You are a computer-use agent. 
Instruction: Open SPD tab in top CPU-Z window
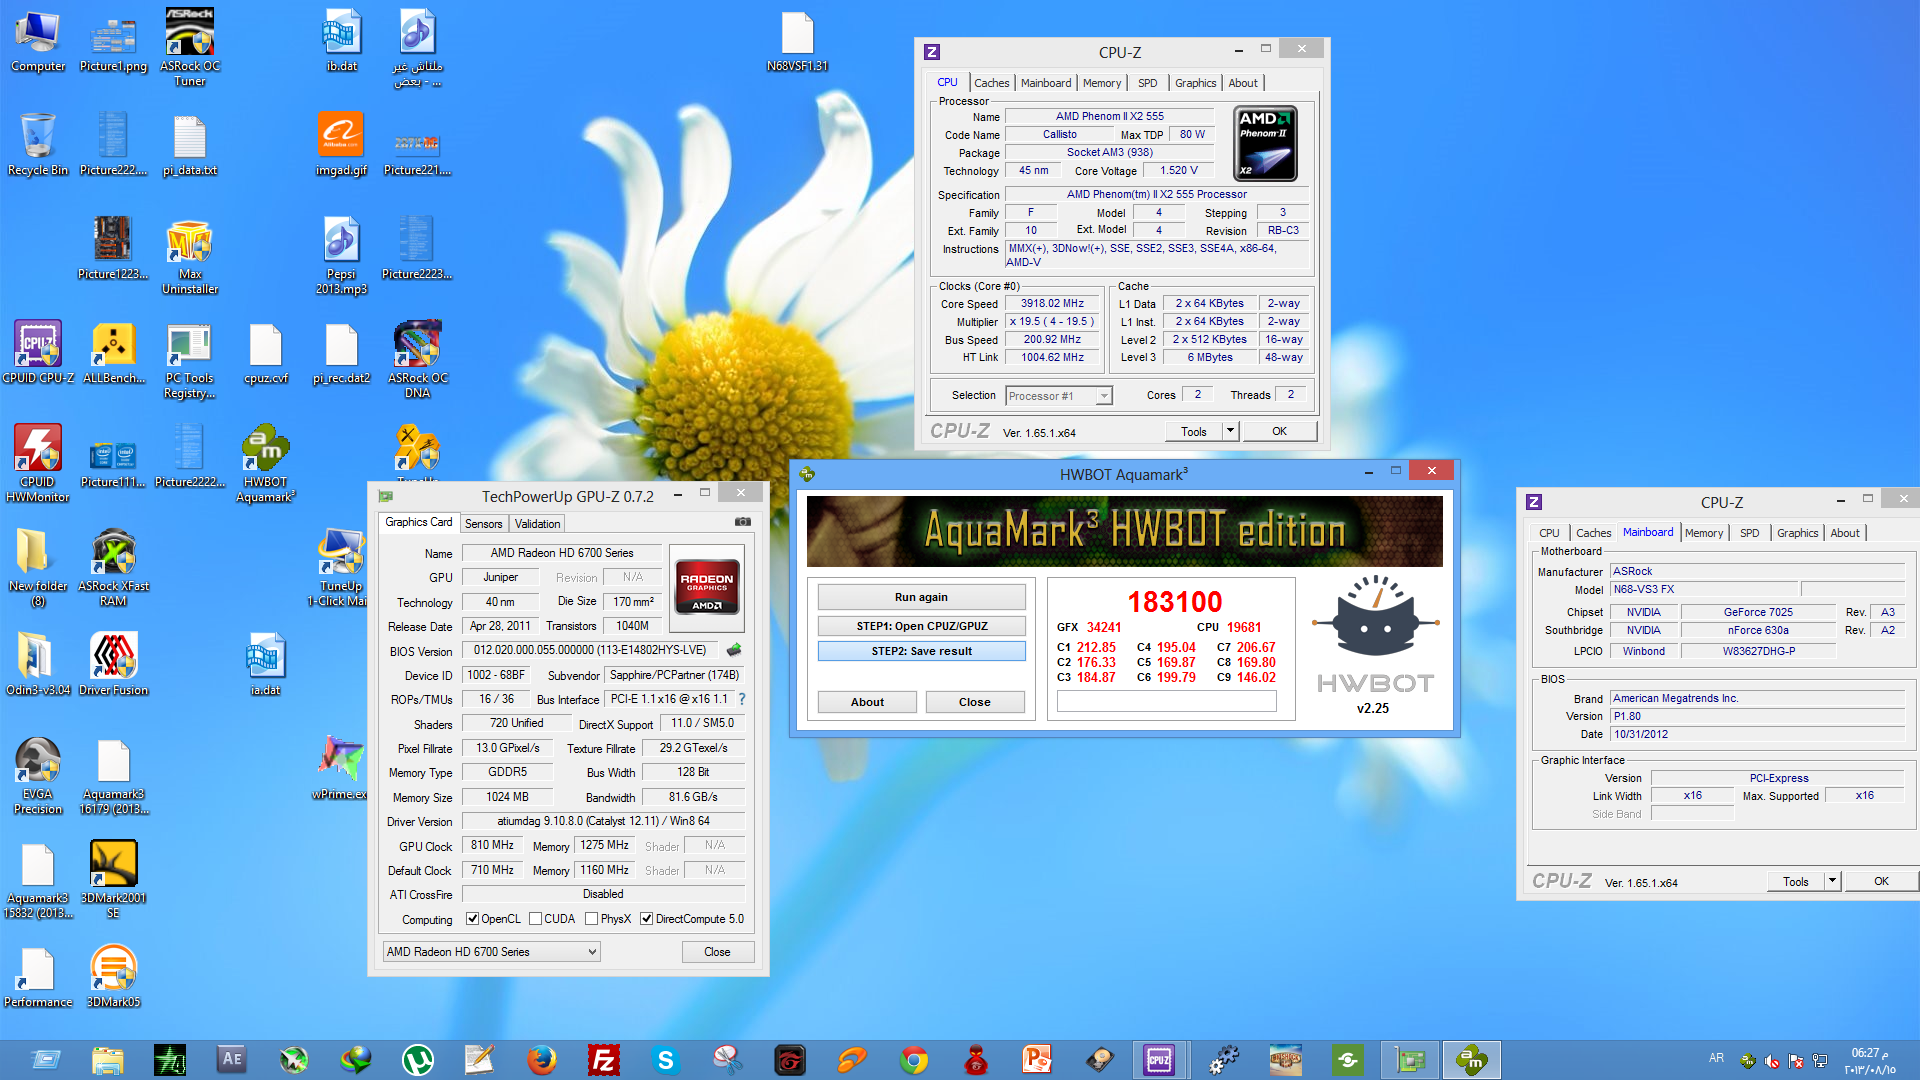(x=1147, y=83)
